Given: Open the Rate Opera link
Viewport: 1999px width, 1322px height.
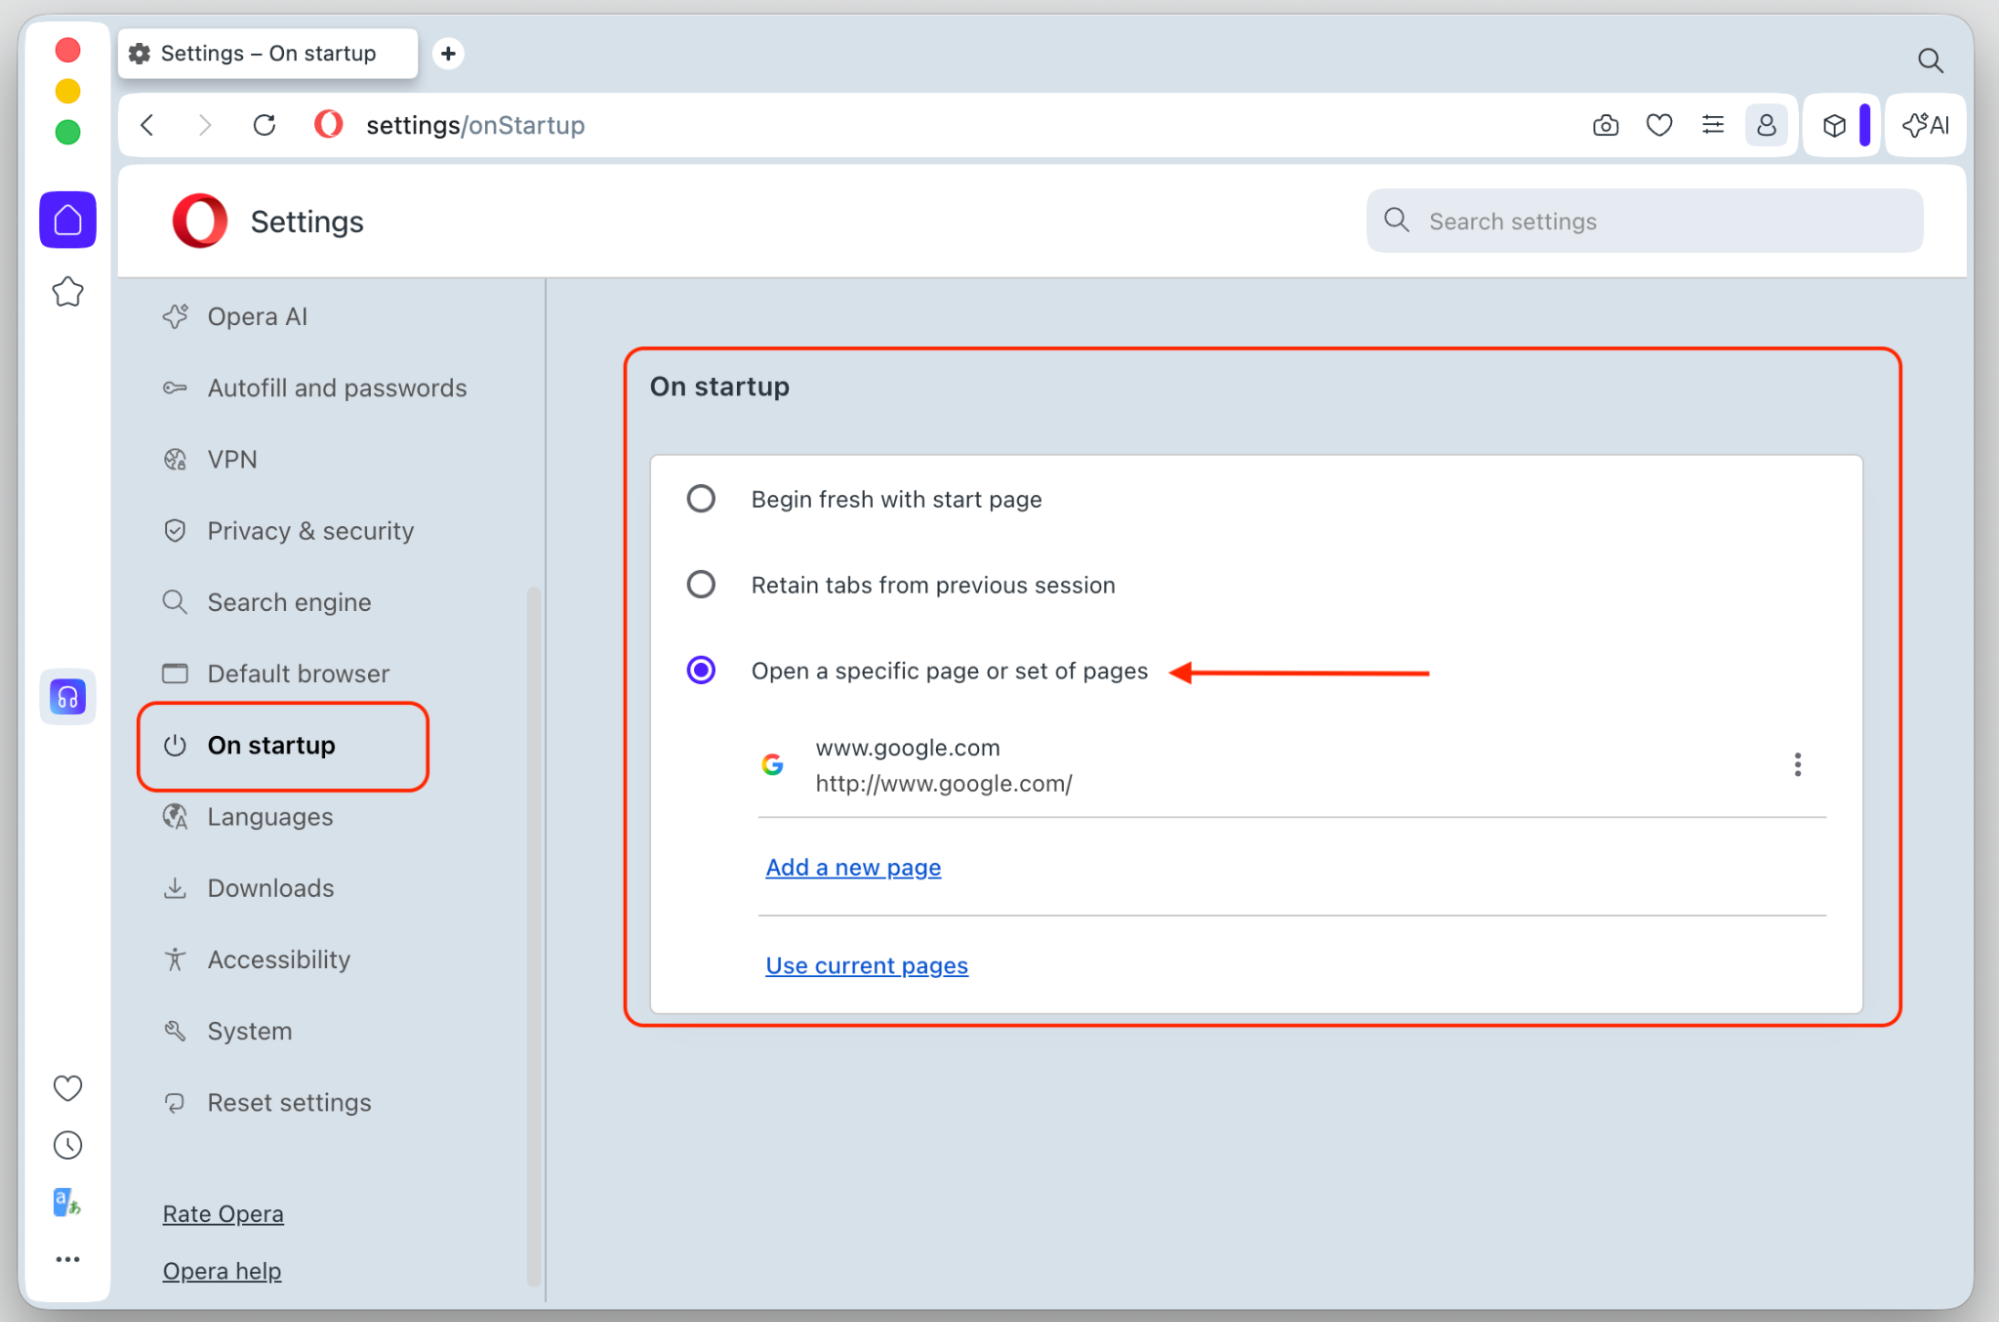Looking at the screenshot, I should pyautogui.click(x=223, y=1214).
